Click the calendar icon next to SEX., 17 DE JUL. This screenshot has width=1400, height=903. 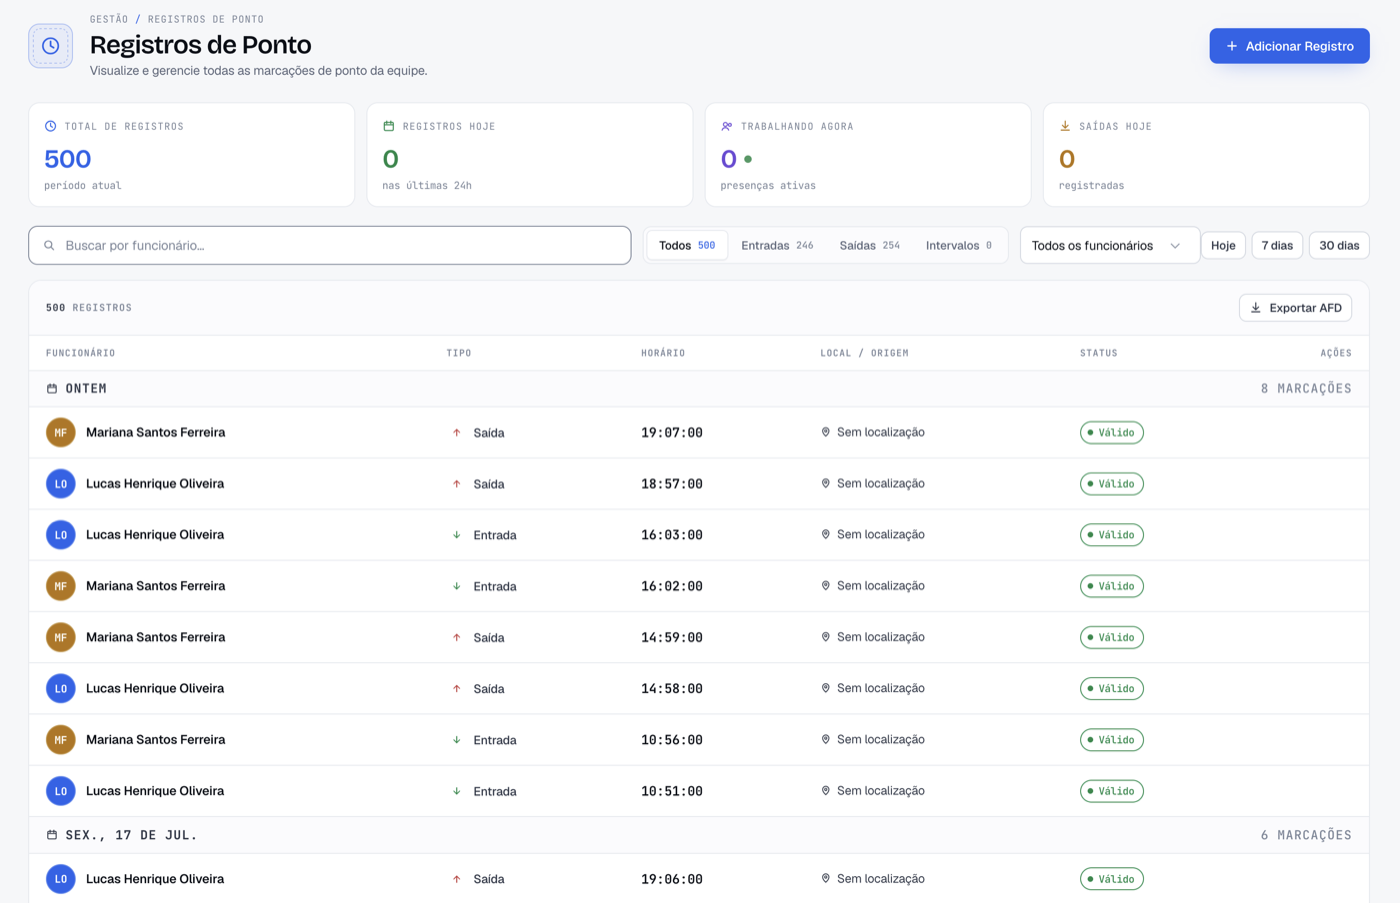[52, 834]
